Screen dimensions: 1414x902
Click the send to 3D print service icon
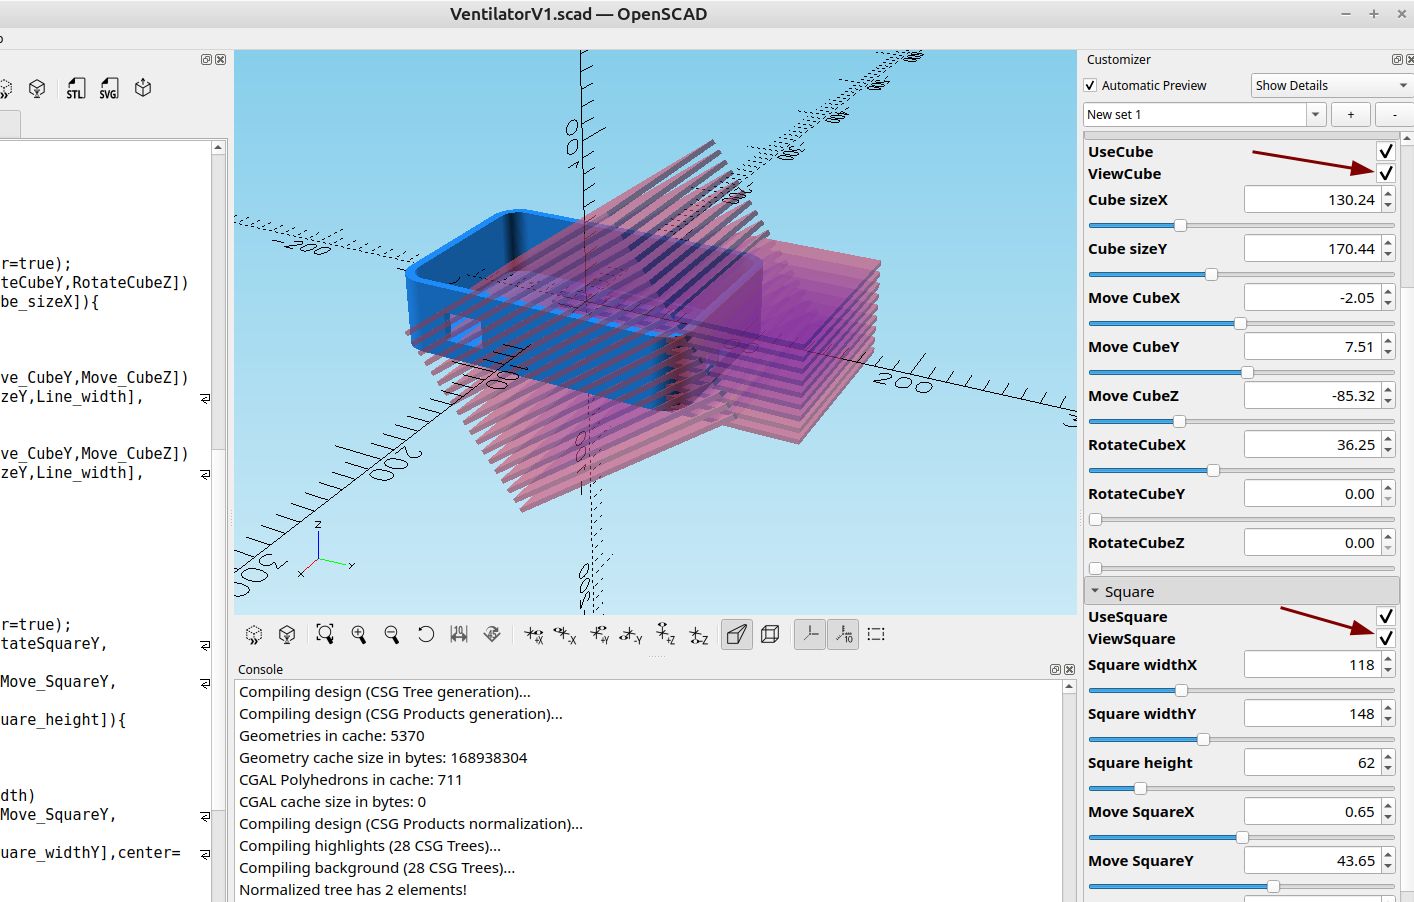click(143, 88)
